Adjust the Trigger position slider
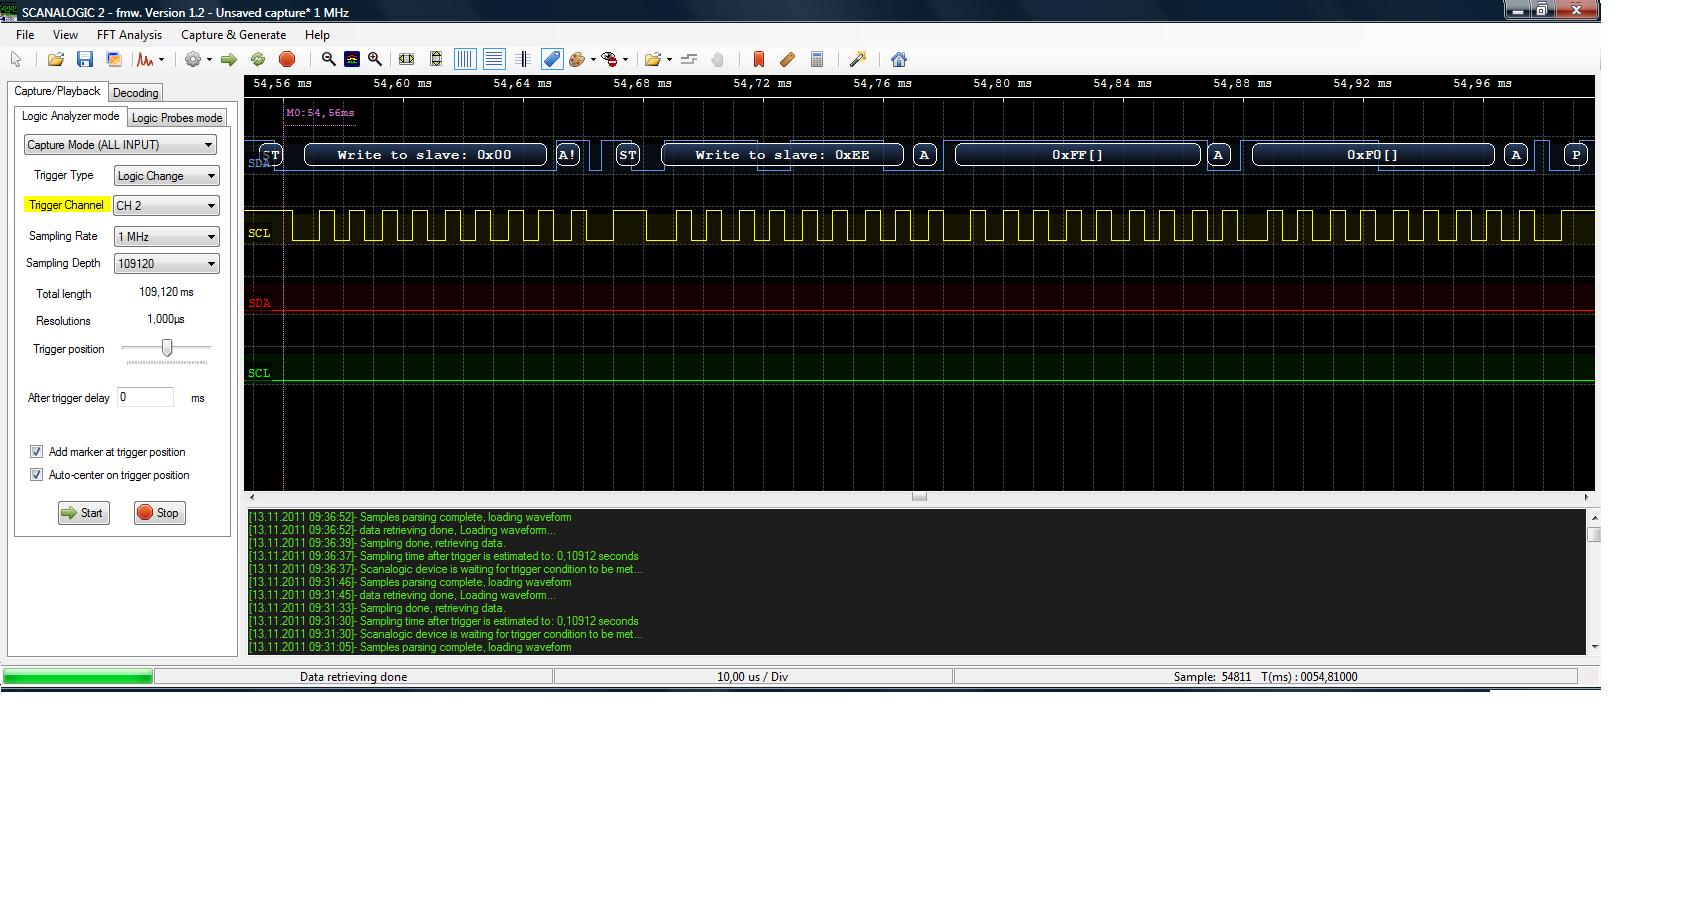The width and height of the screenshot is (1689, 912). click(167, 348)
